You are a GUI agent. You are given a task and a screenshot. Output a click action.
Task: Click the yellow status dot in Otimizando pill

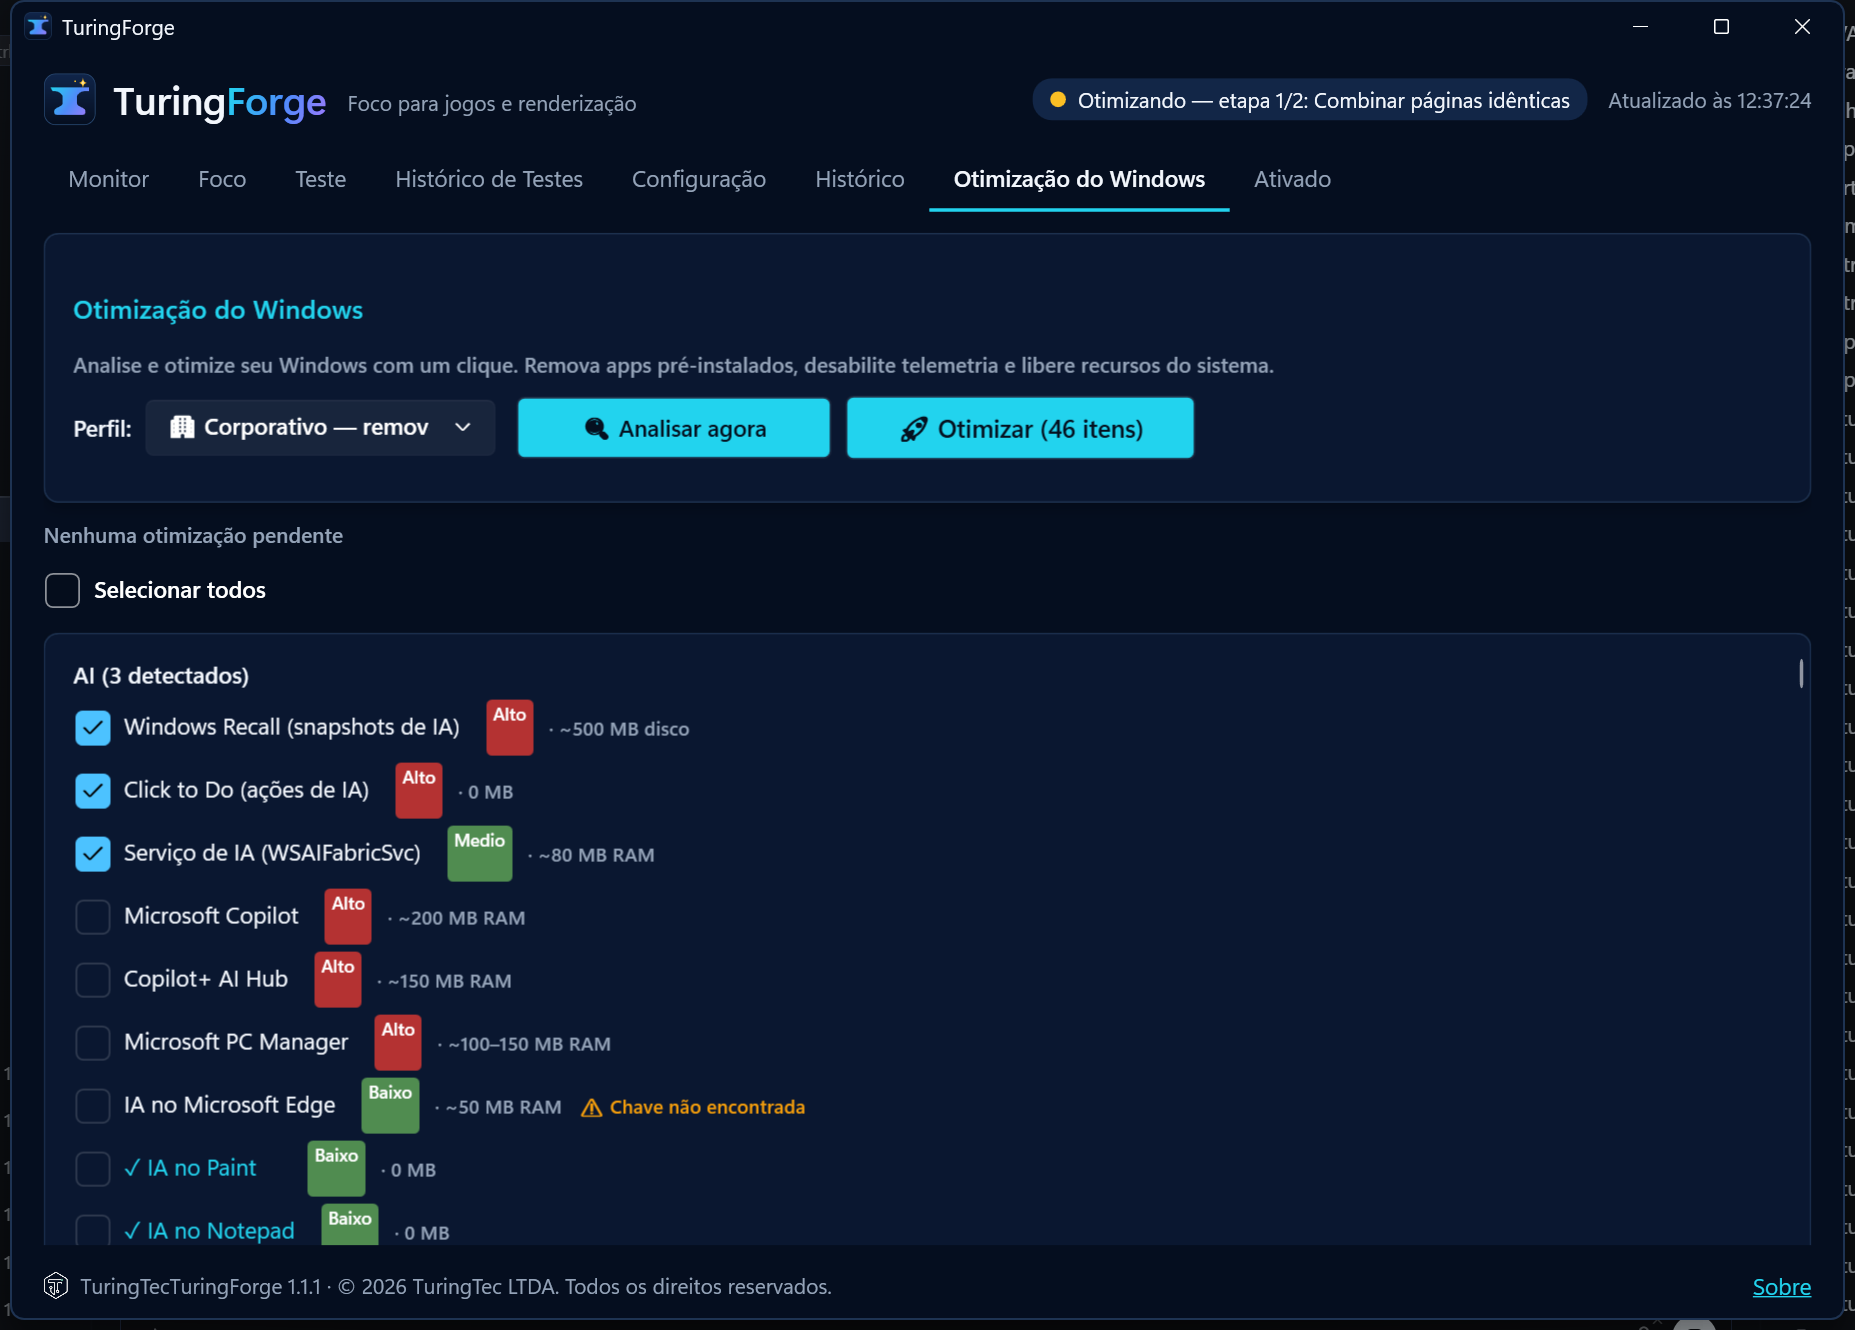pyautogui.click(x=1057, y=100)
